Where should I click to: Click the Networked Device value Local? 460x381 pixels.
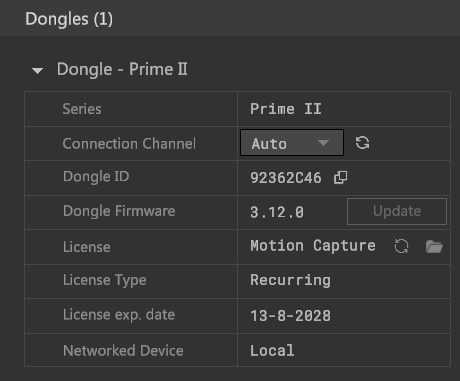pyautogui.click(x=272, y=350)
